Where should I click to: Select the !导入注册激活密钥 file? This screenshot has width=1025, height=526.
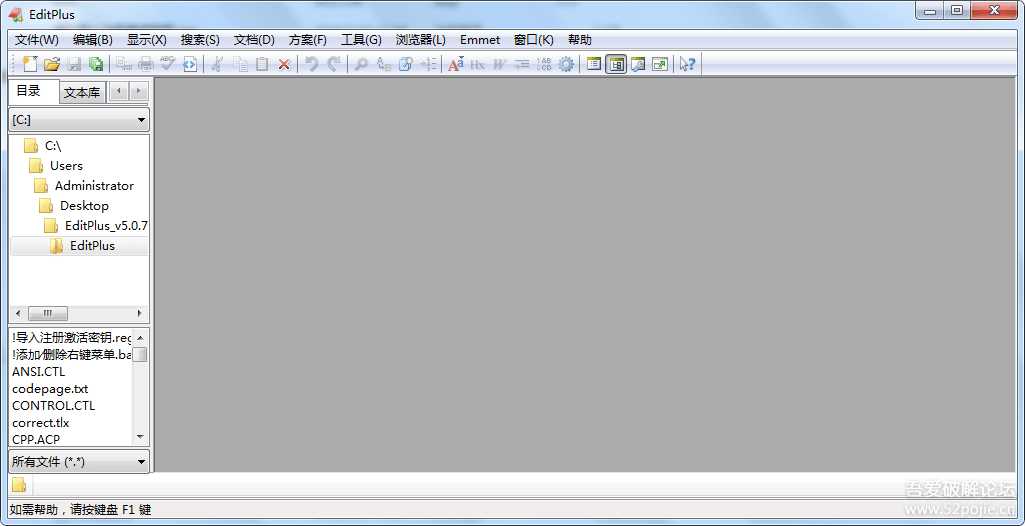71,338
